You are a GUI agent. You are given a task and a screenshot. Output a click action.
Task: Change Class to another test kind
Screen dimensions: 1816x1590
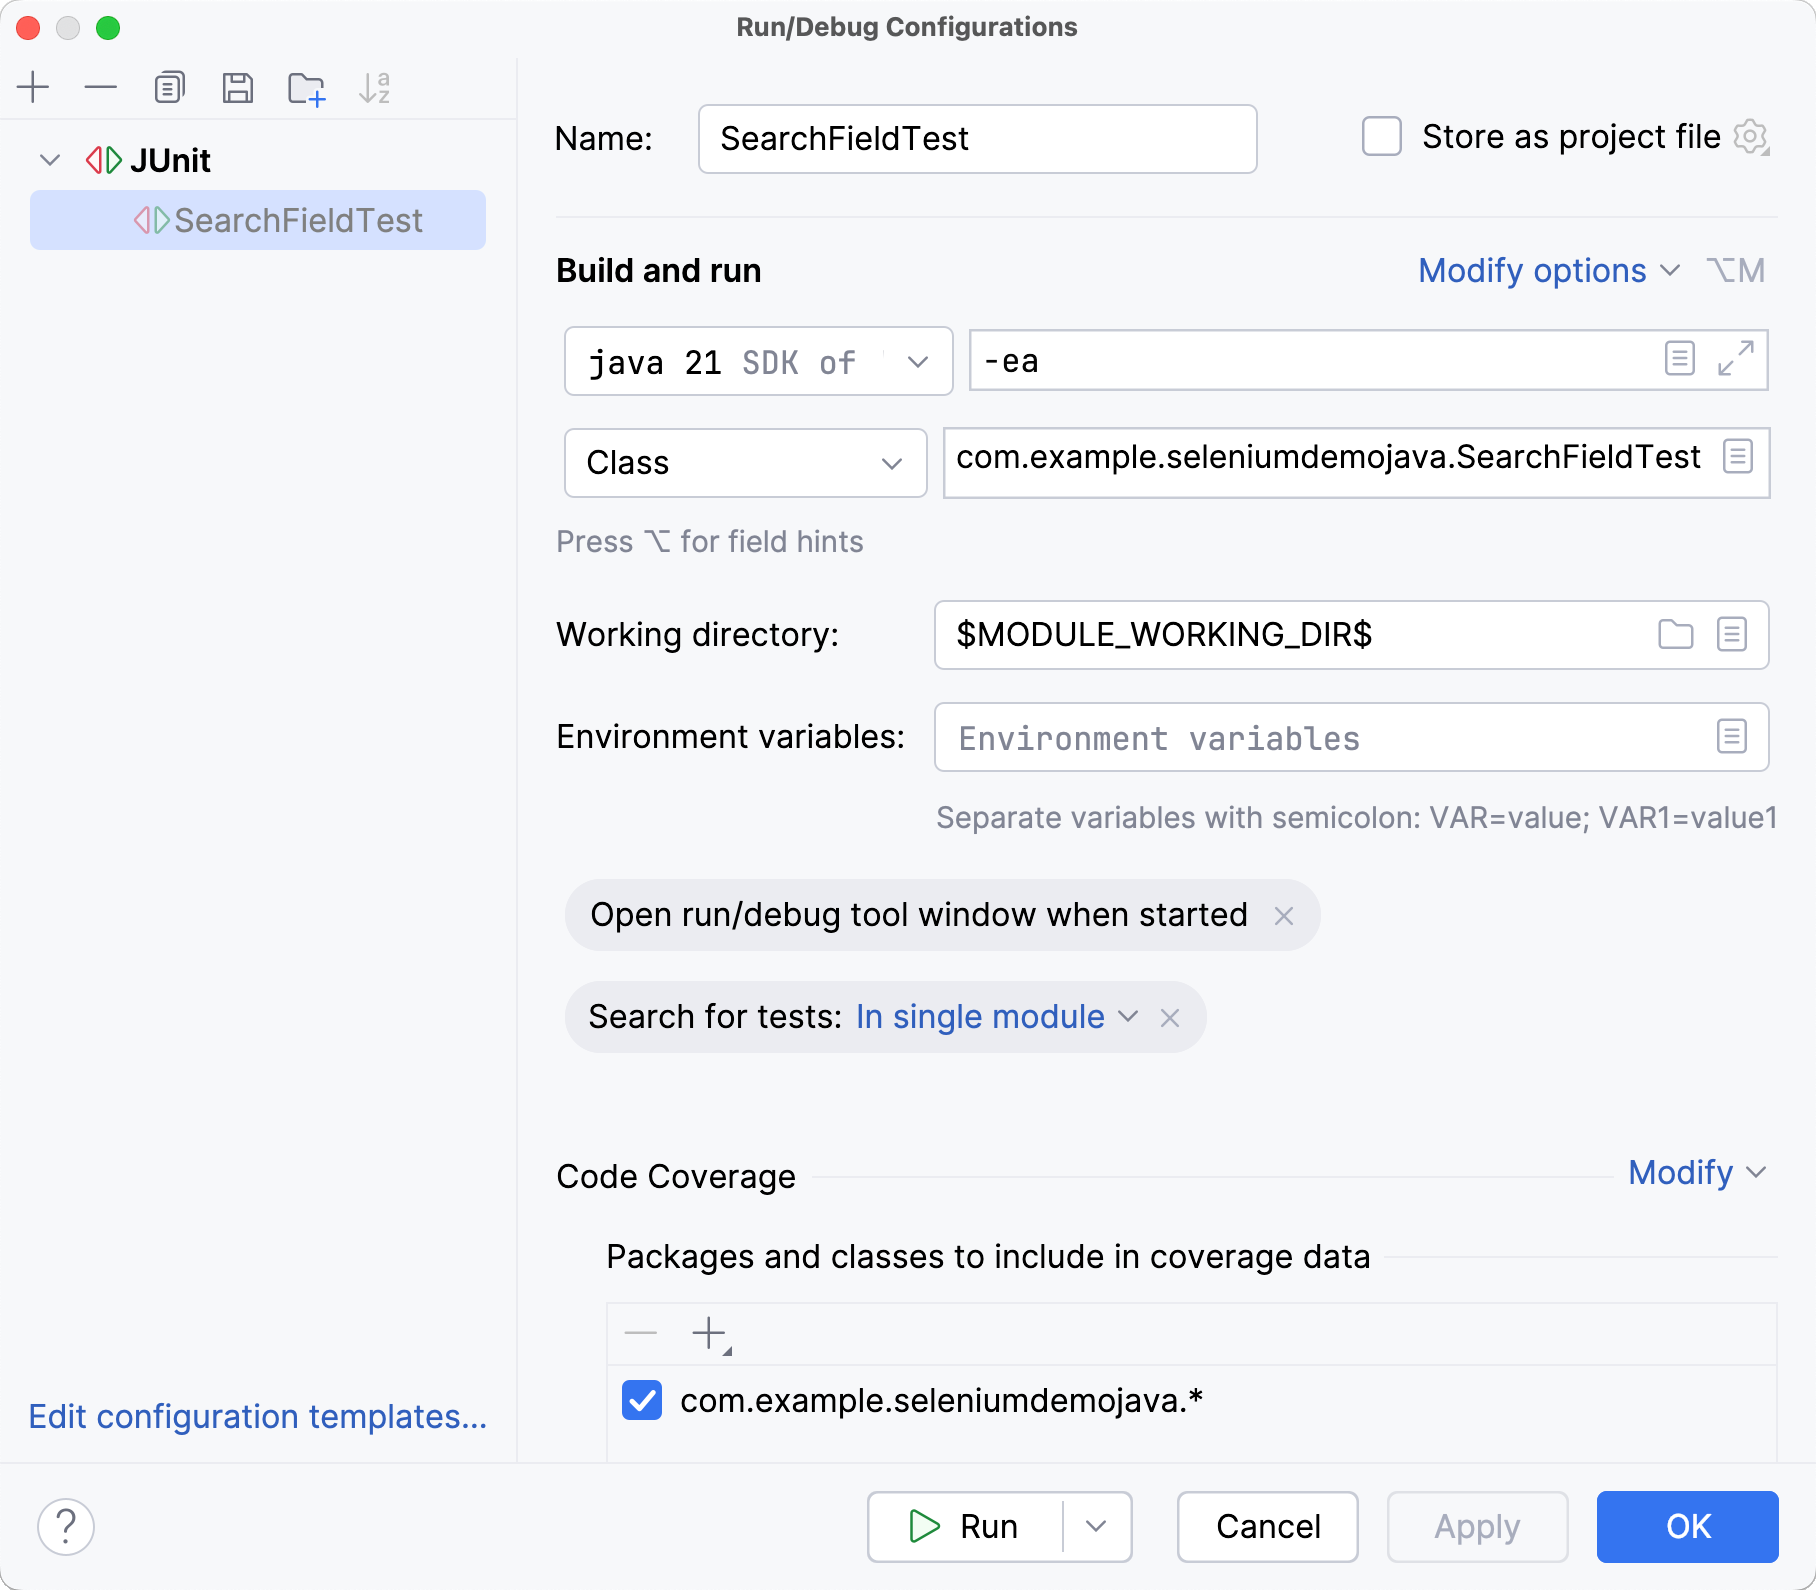(893, 463)
